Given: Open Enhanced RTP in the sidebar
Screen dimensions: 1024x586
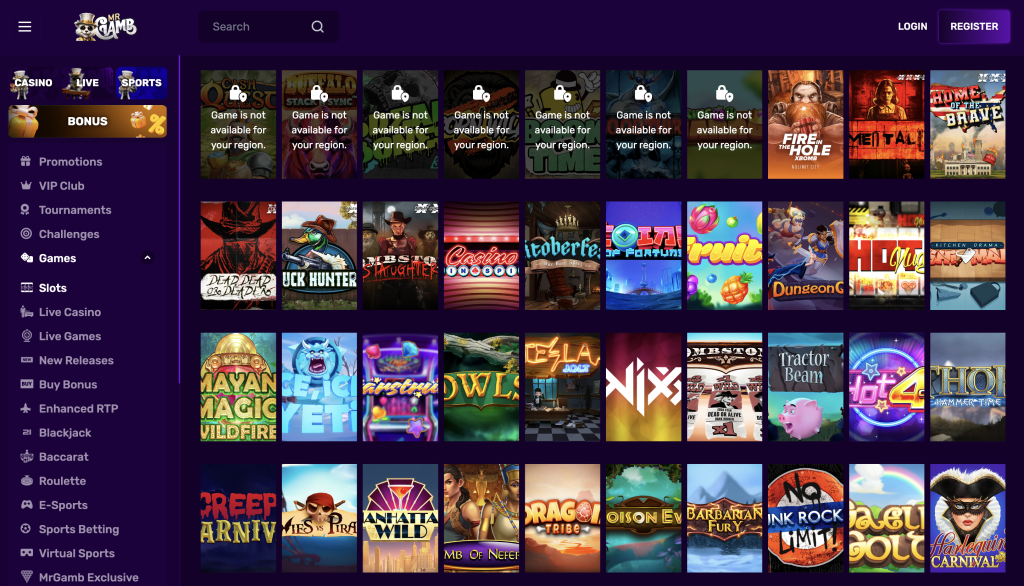Looking at the screenshot, I should pyautogui.click(x=78, y=409).
